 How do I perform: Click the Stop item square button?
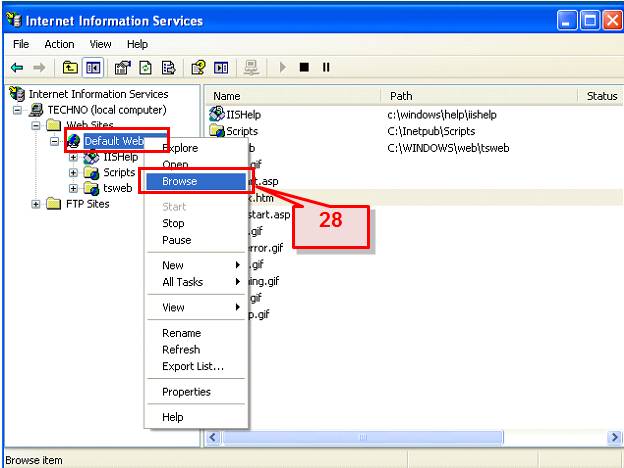coord(304,67)
